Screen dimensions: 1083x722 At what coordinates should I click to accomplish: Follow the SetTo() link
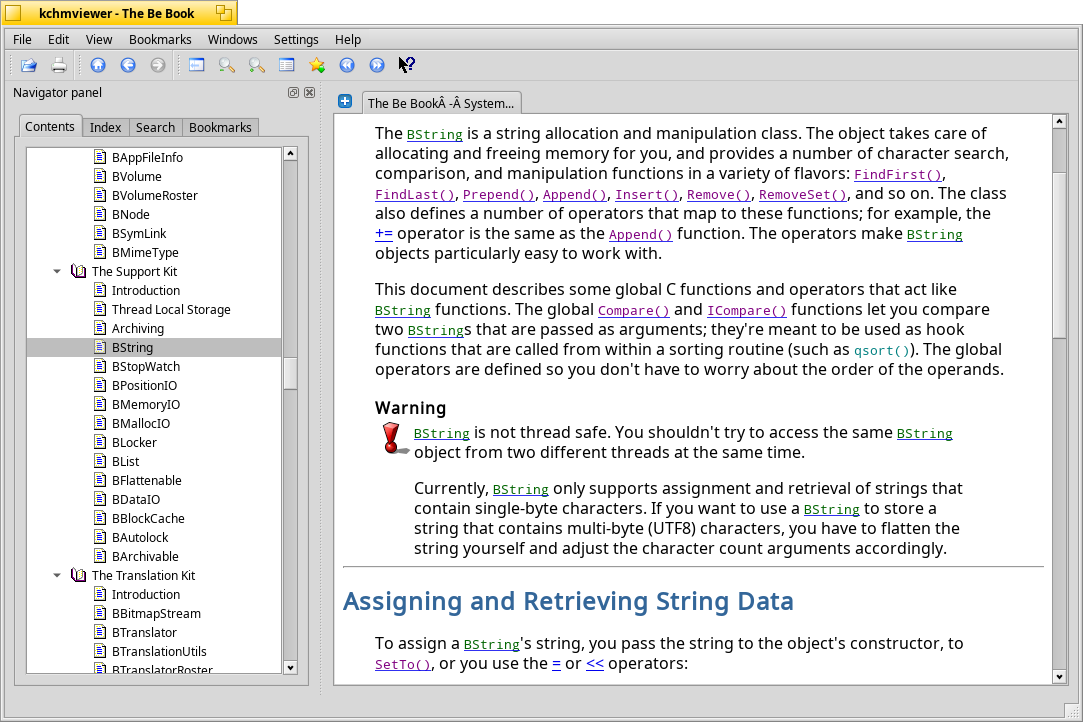click(403, 665)
